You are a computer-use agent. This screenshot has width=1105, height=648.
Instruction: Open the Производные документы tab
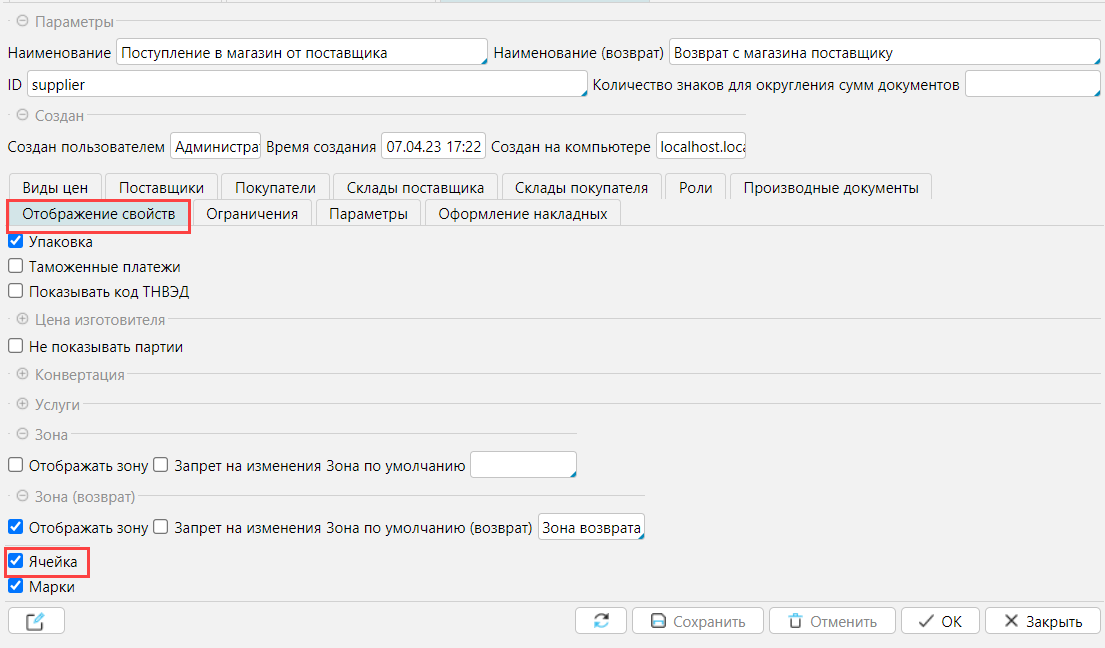pyautogui.click(x=830, y=188)
